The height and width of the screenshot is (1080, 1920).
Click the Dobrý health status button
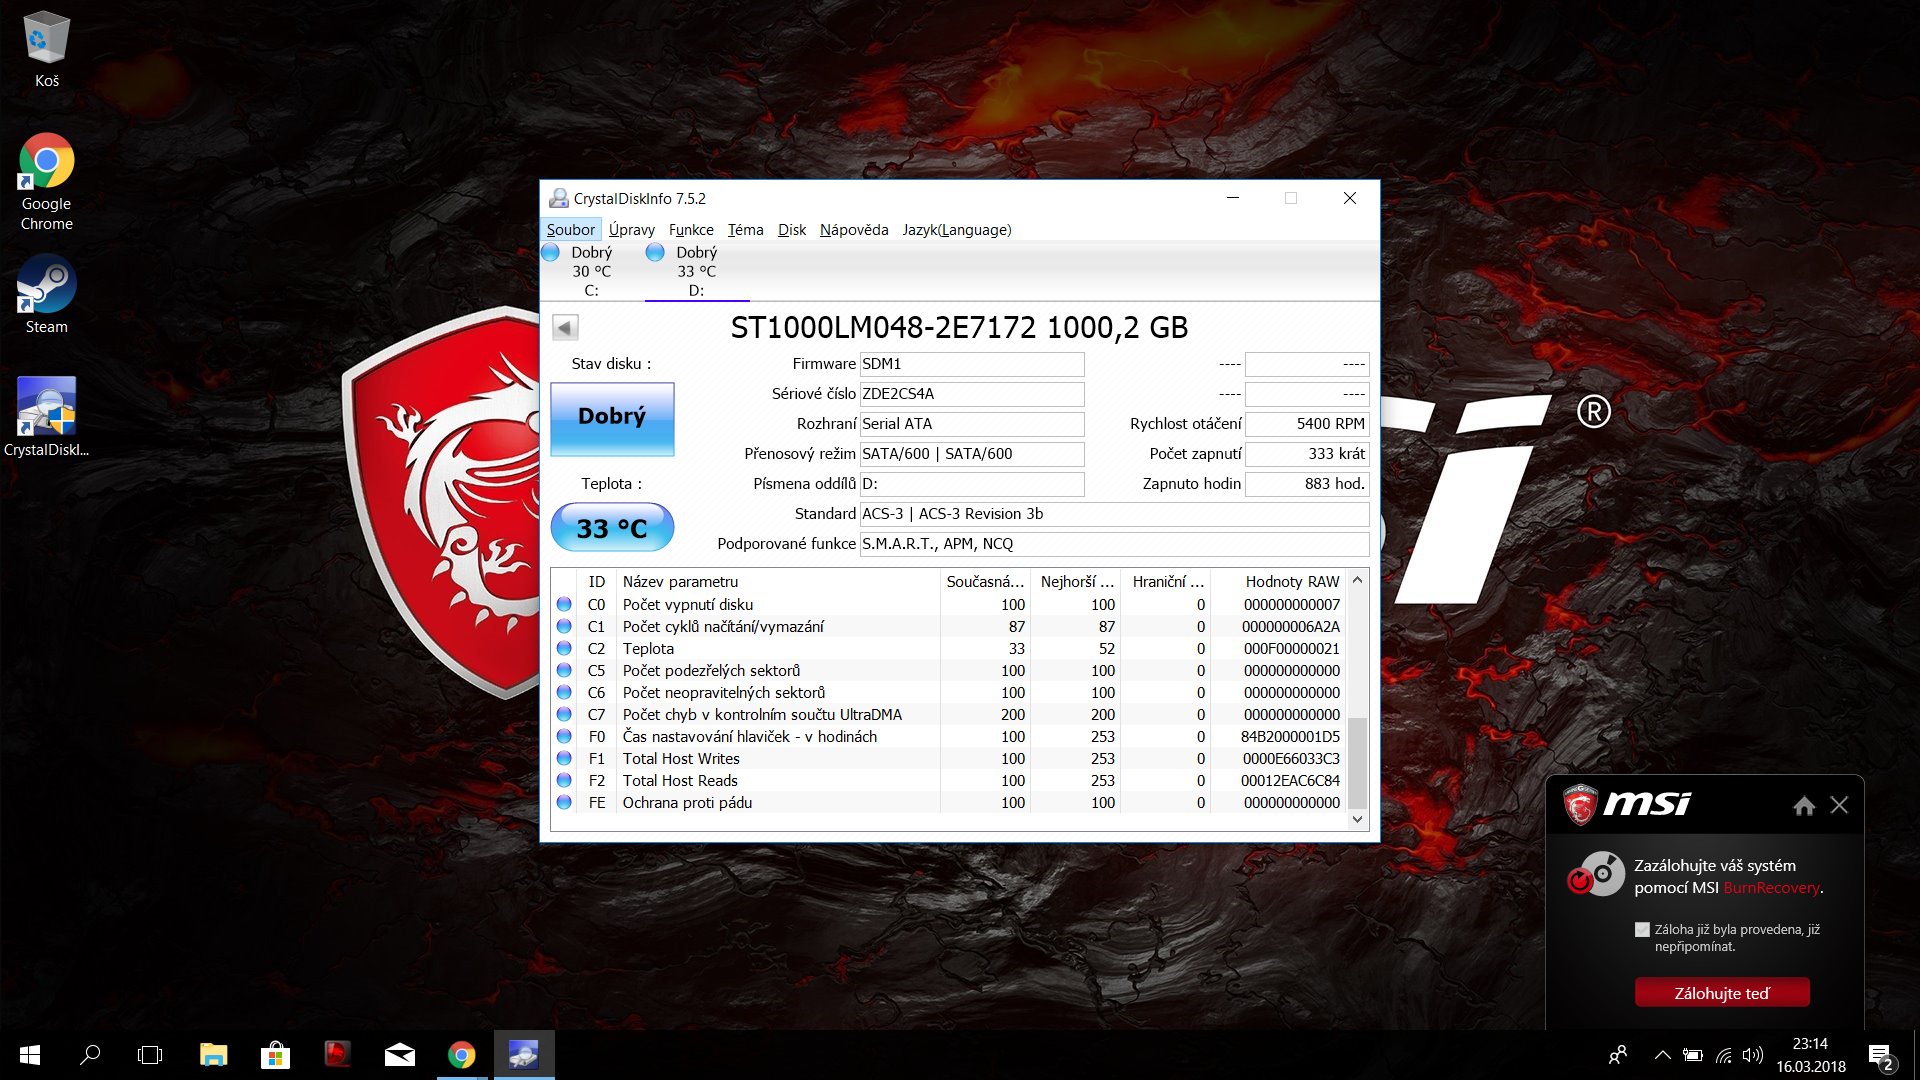click(612, 419)
